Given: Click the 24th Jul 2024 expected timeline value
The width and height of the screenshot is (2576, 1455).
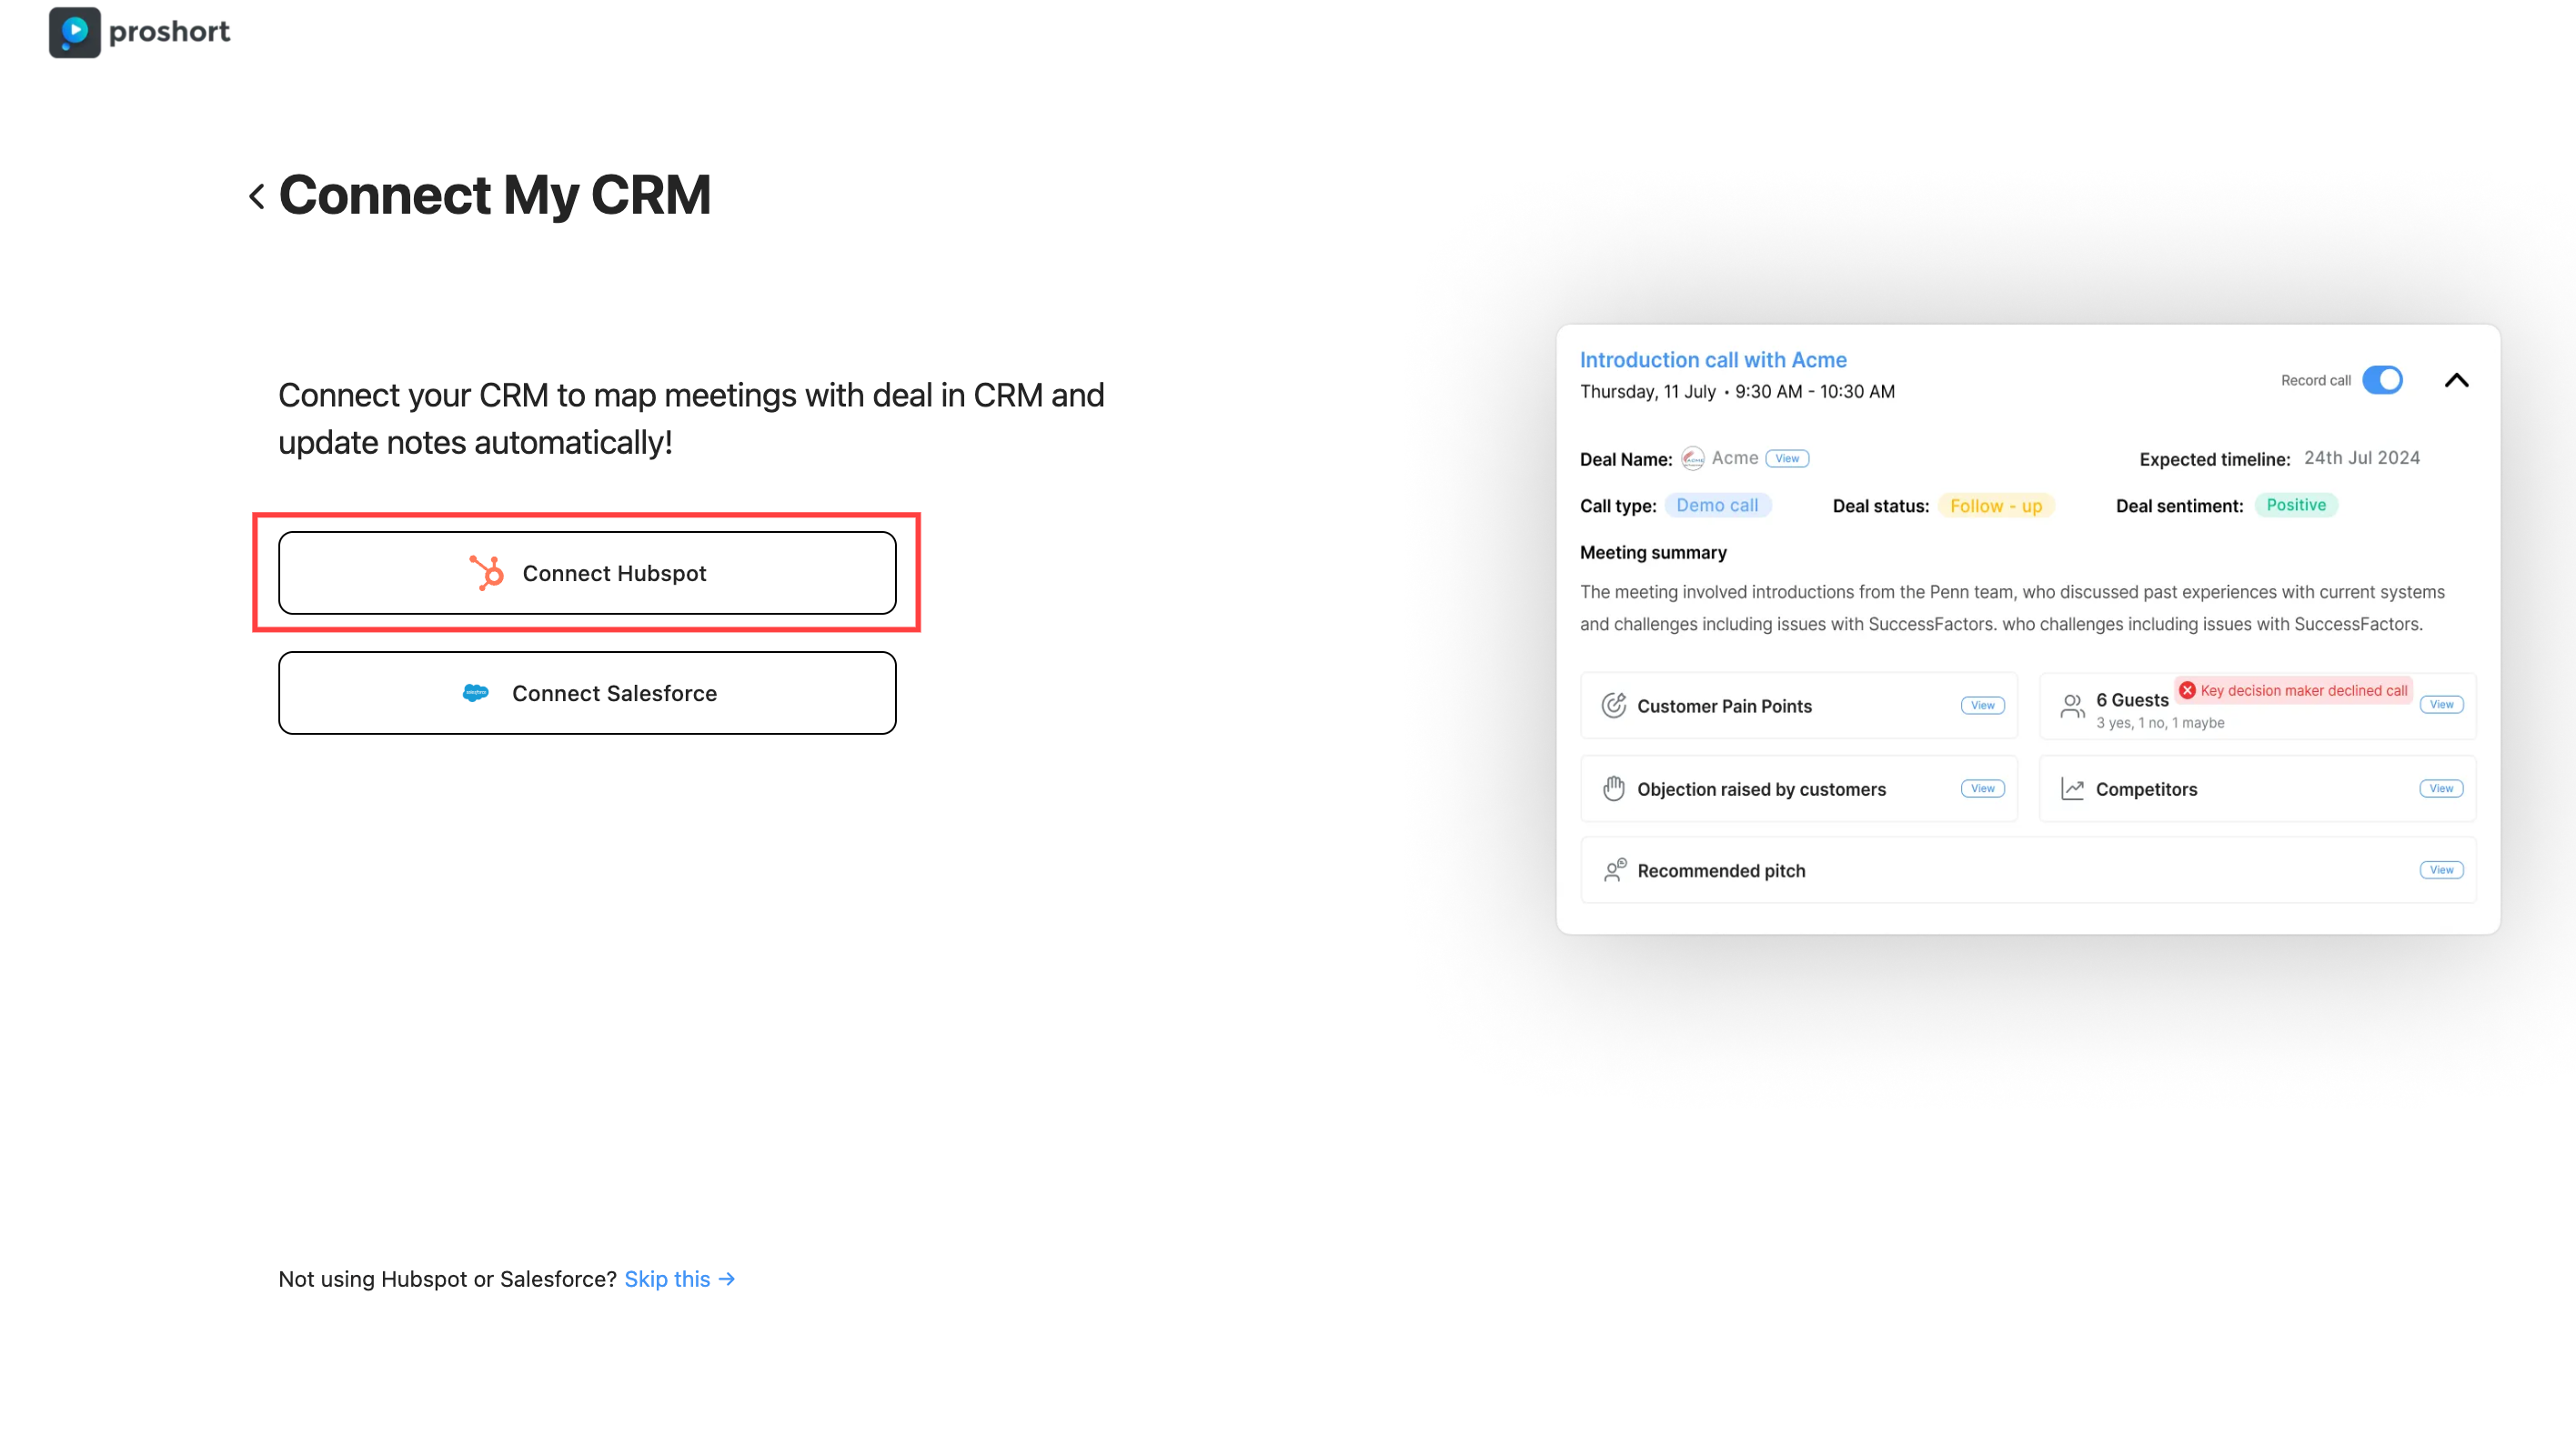Looking at the screenshot, I should pos(2362,458).
